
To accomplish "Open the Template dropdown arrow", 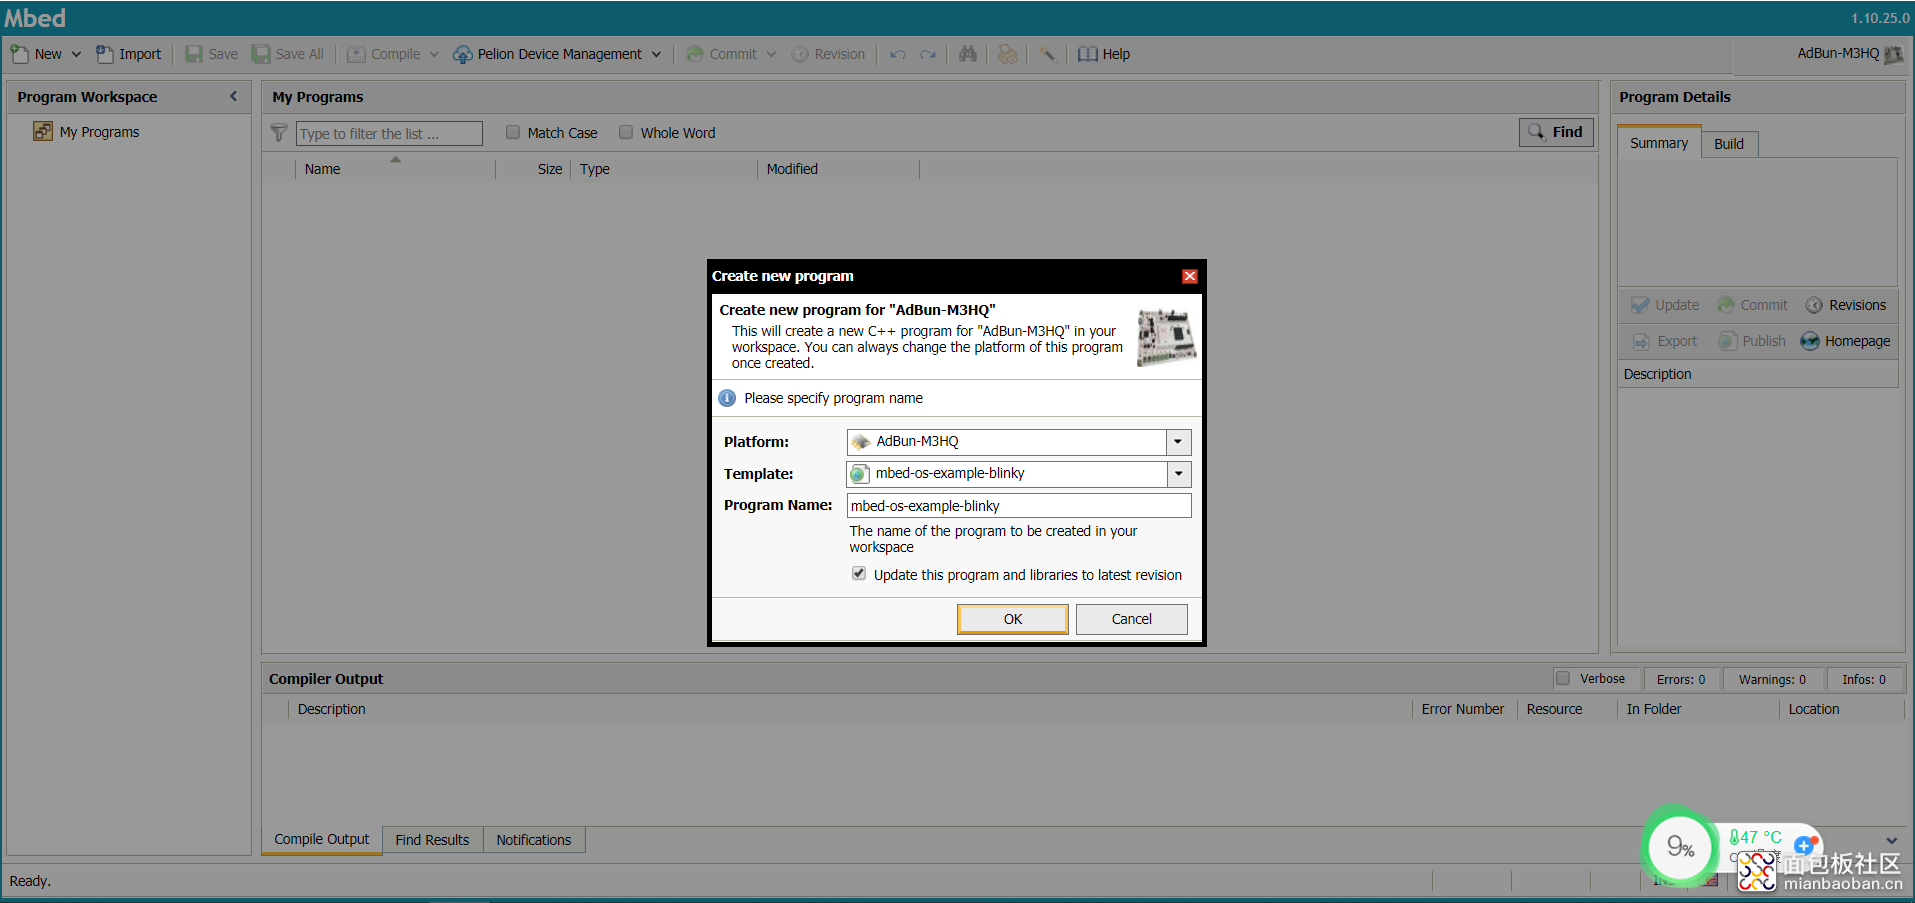I will click(1179, 474).
